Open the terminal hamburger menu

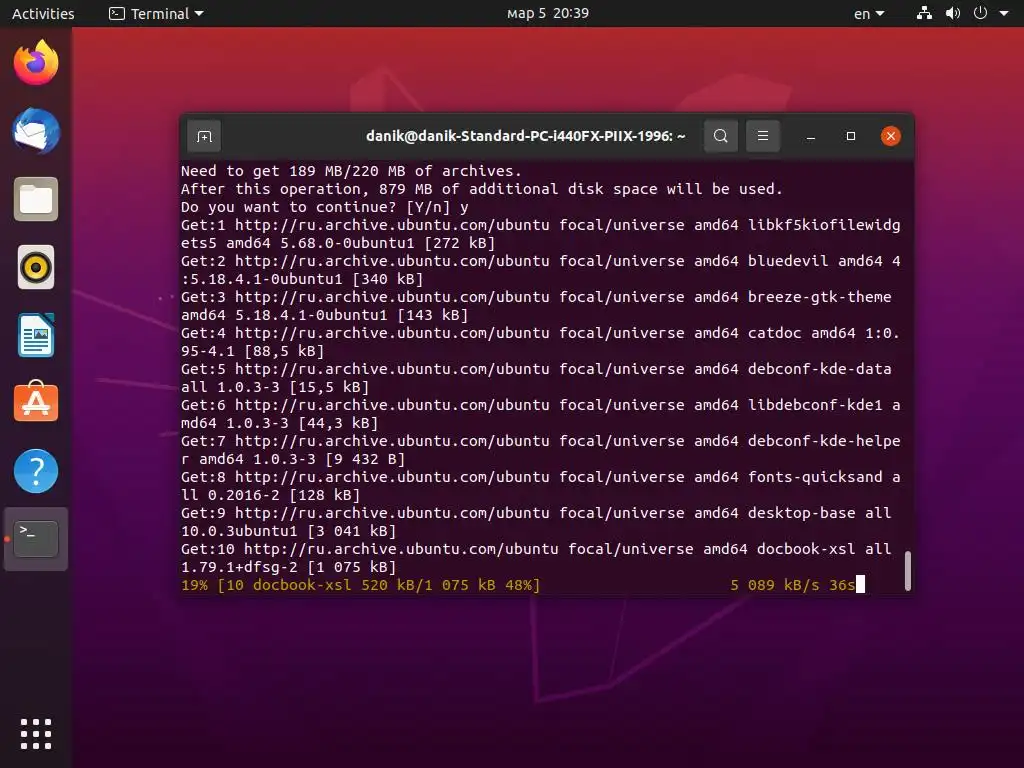762,136
